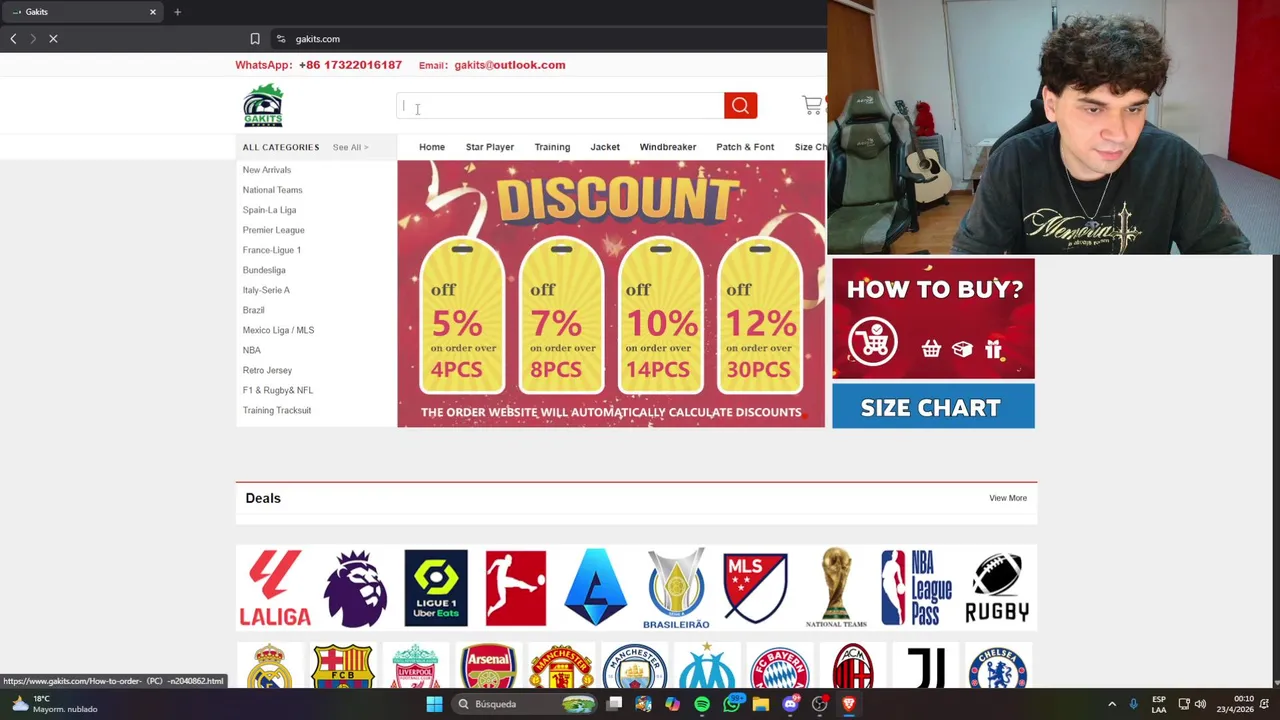The image size is (1280, 720).
Task: Open France-Ligue 1 category
Action: [271, 250]
